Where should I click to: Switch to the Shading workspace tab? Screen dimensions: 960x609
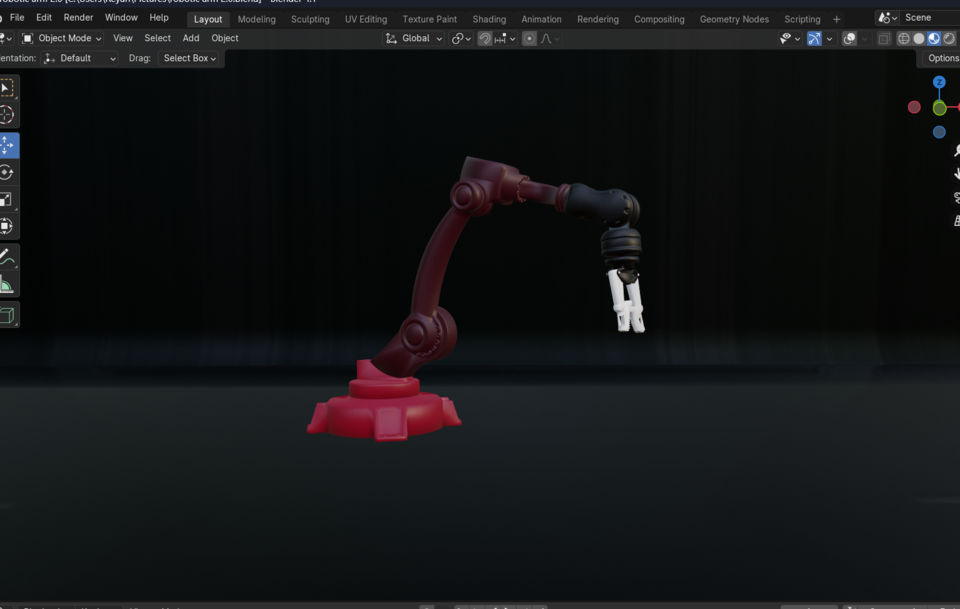click(489, 18)
